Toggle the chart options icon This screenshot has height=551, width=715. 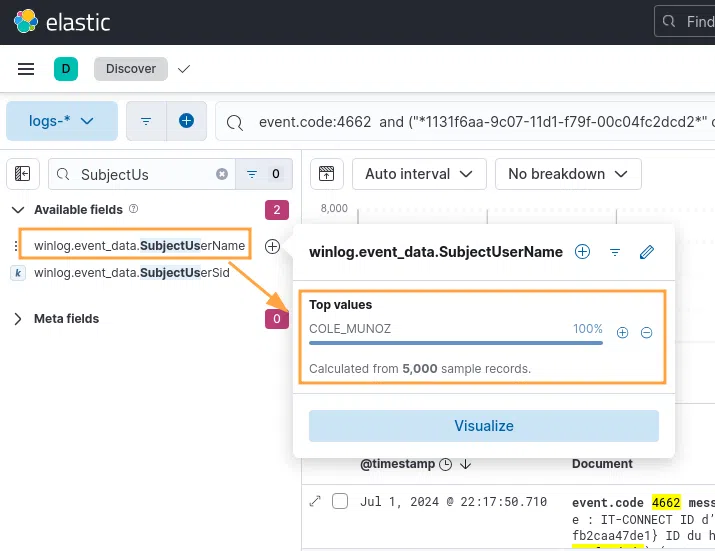326,174
